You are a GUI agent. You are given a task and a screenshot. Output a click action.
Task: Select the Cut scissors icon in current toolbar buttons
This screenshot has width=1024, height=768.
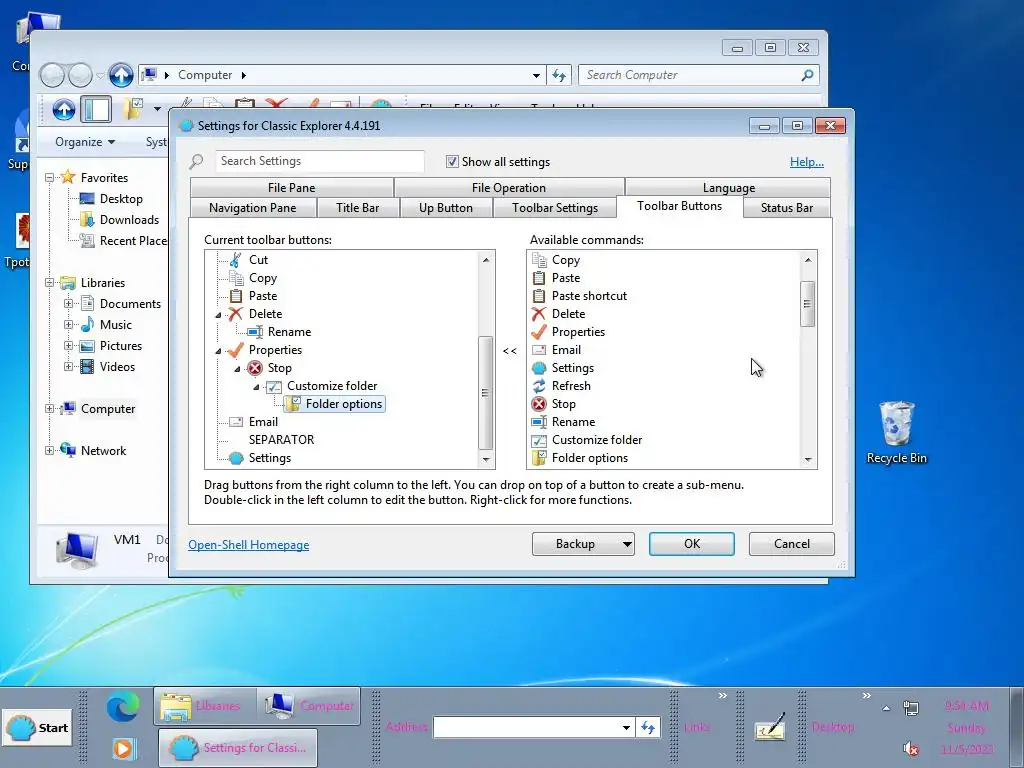(236, 260)
